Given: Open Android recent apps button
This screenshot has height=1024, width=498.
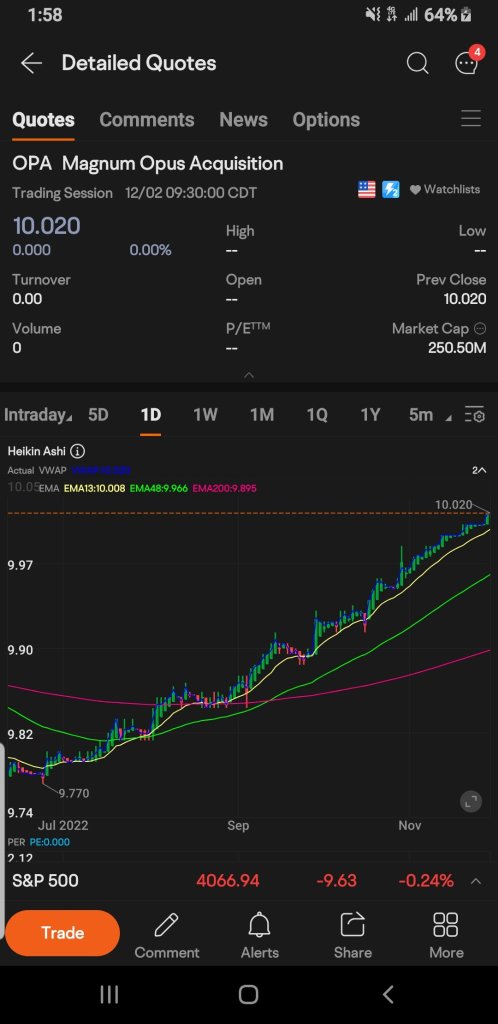Looking at the screenshot, I should [109, 995].
